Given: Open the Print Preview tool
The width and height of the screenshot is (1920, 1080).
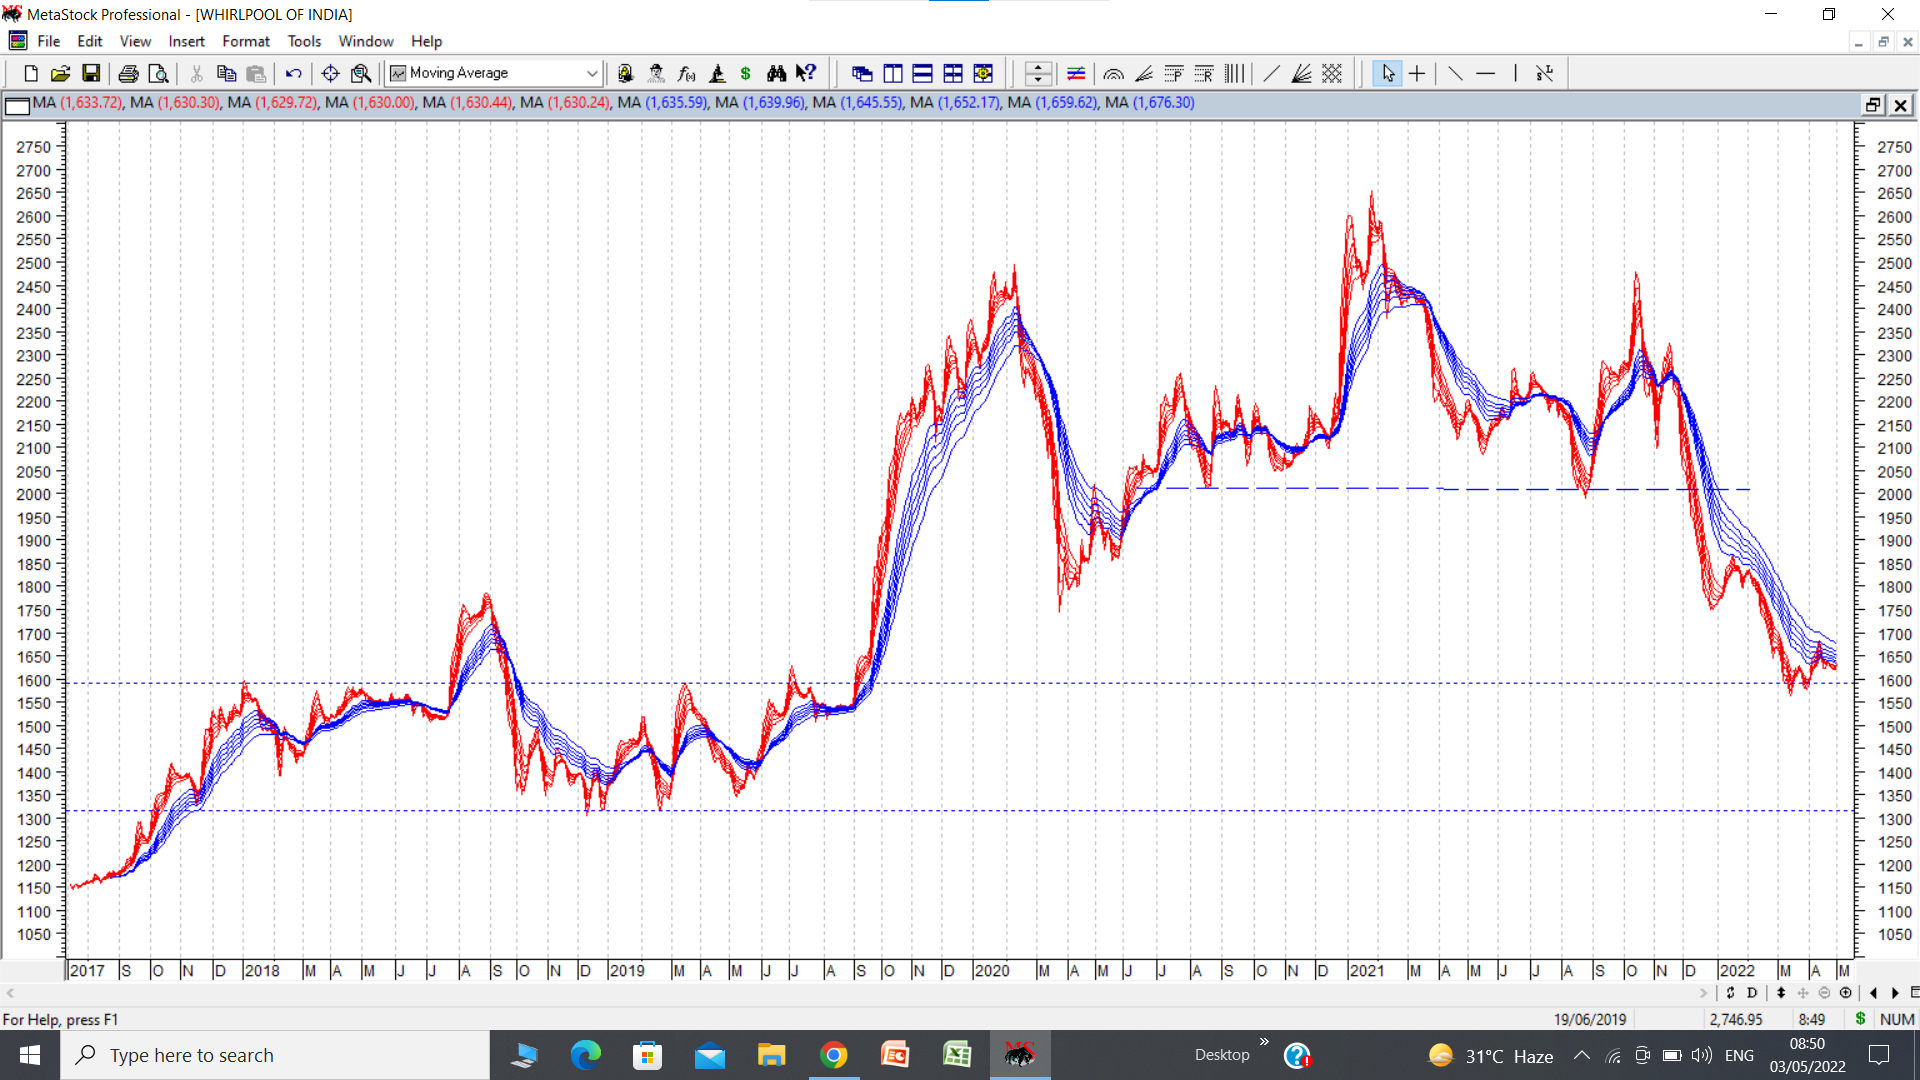Looking at the screenshot, I should [x=158, y=73].
